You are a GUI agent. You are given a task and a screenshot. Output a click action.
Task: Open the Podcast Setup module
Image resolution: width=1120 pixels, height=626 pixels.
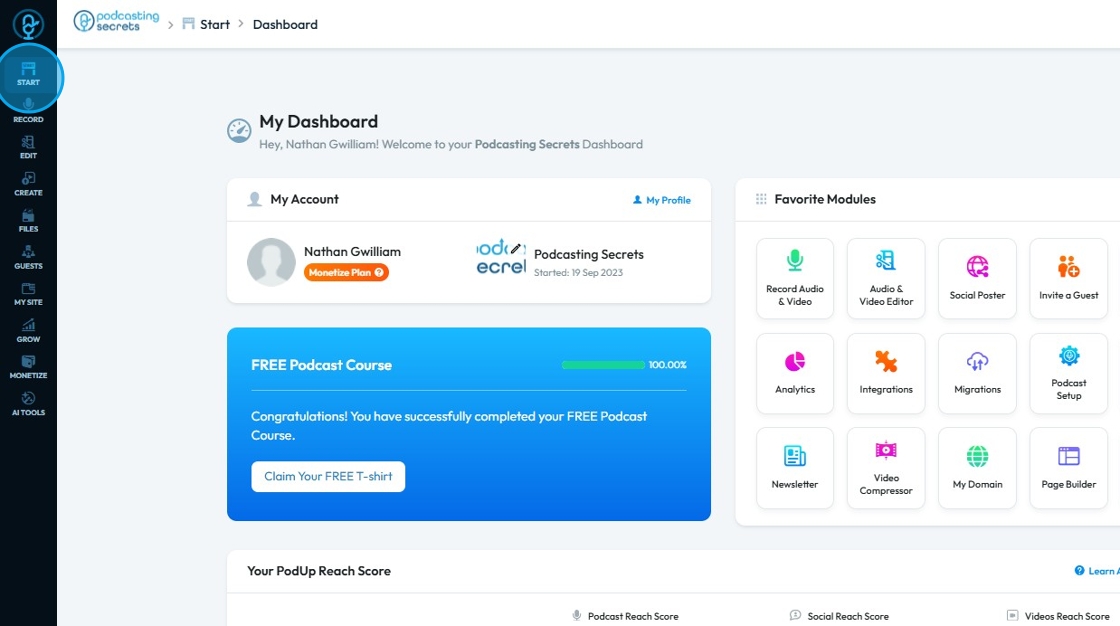tap(1069, 373)
